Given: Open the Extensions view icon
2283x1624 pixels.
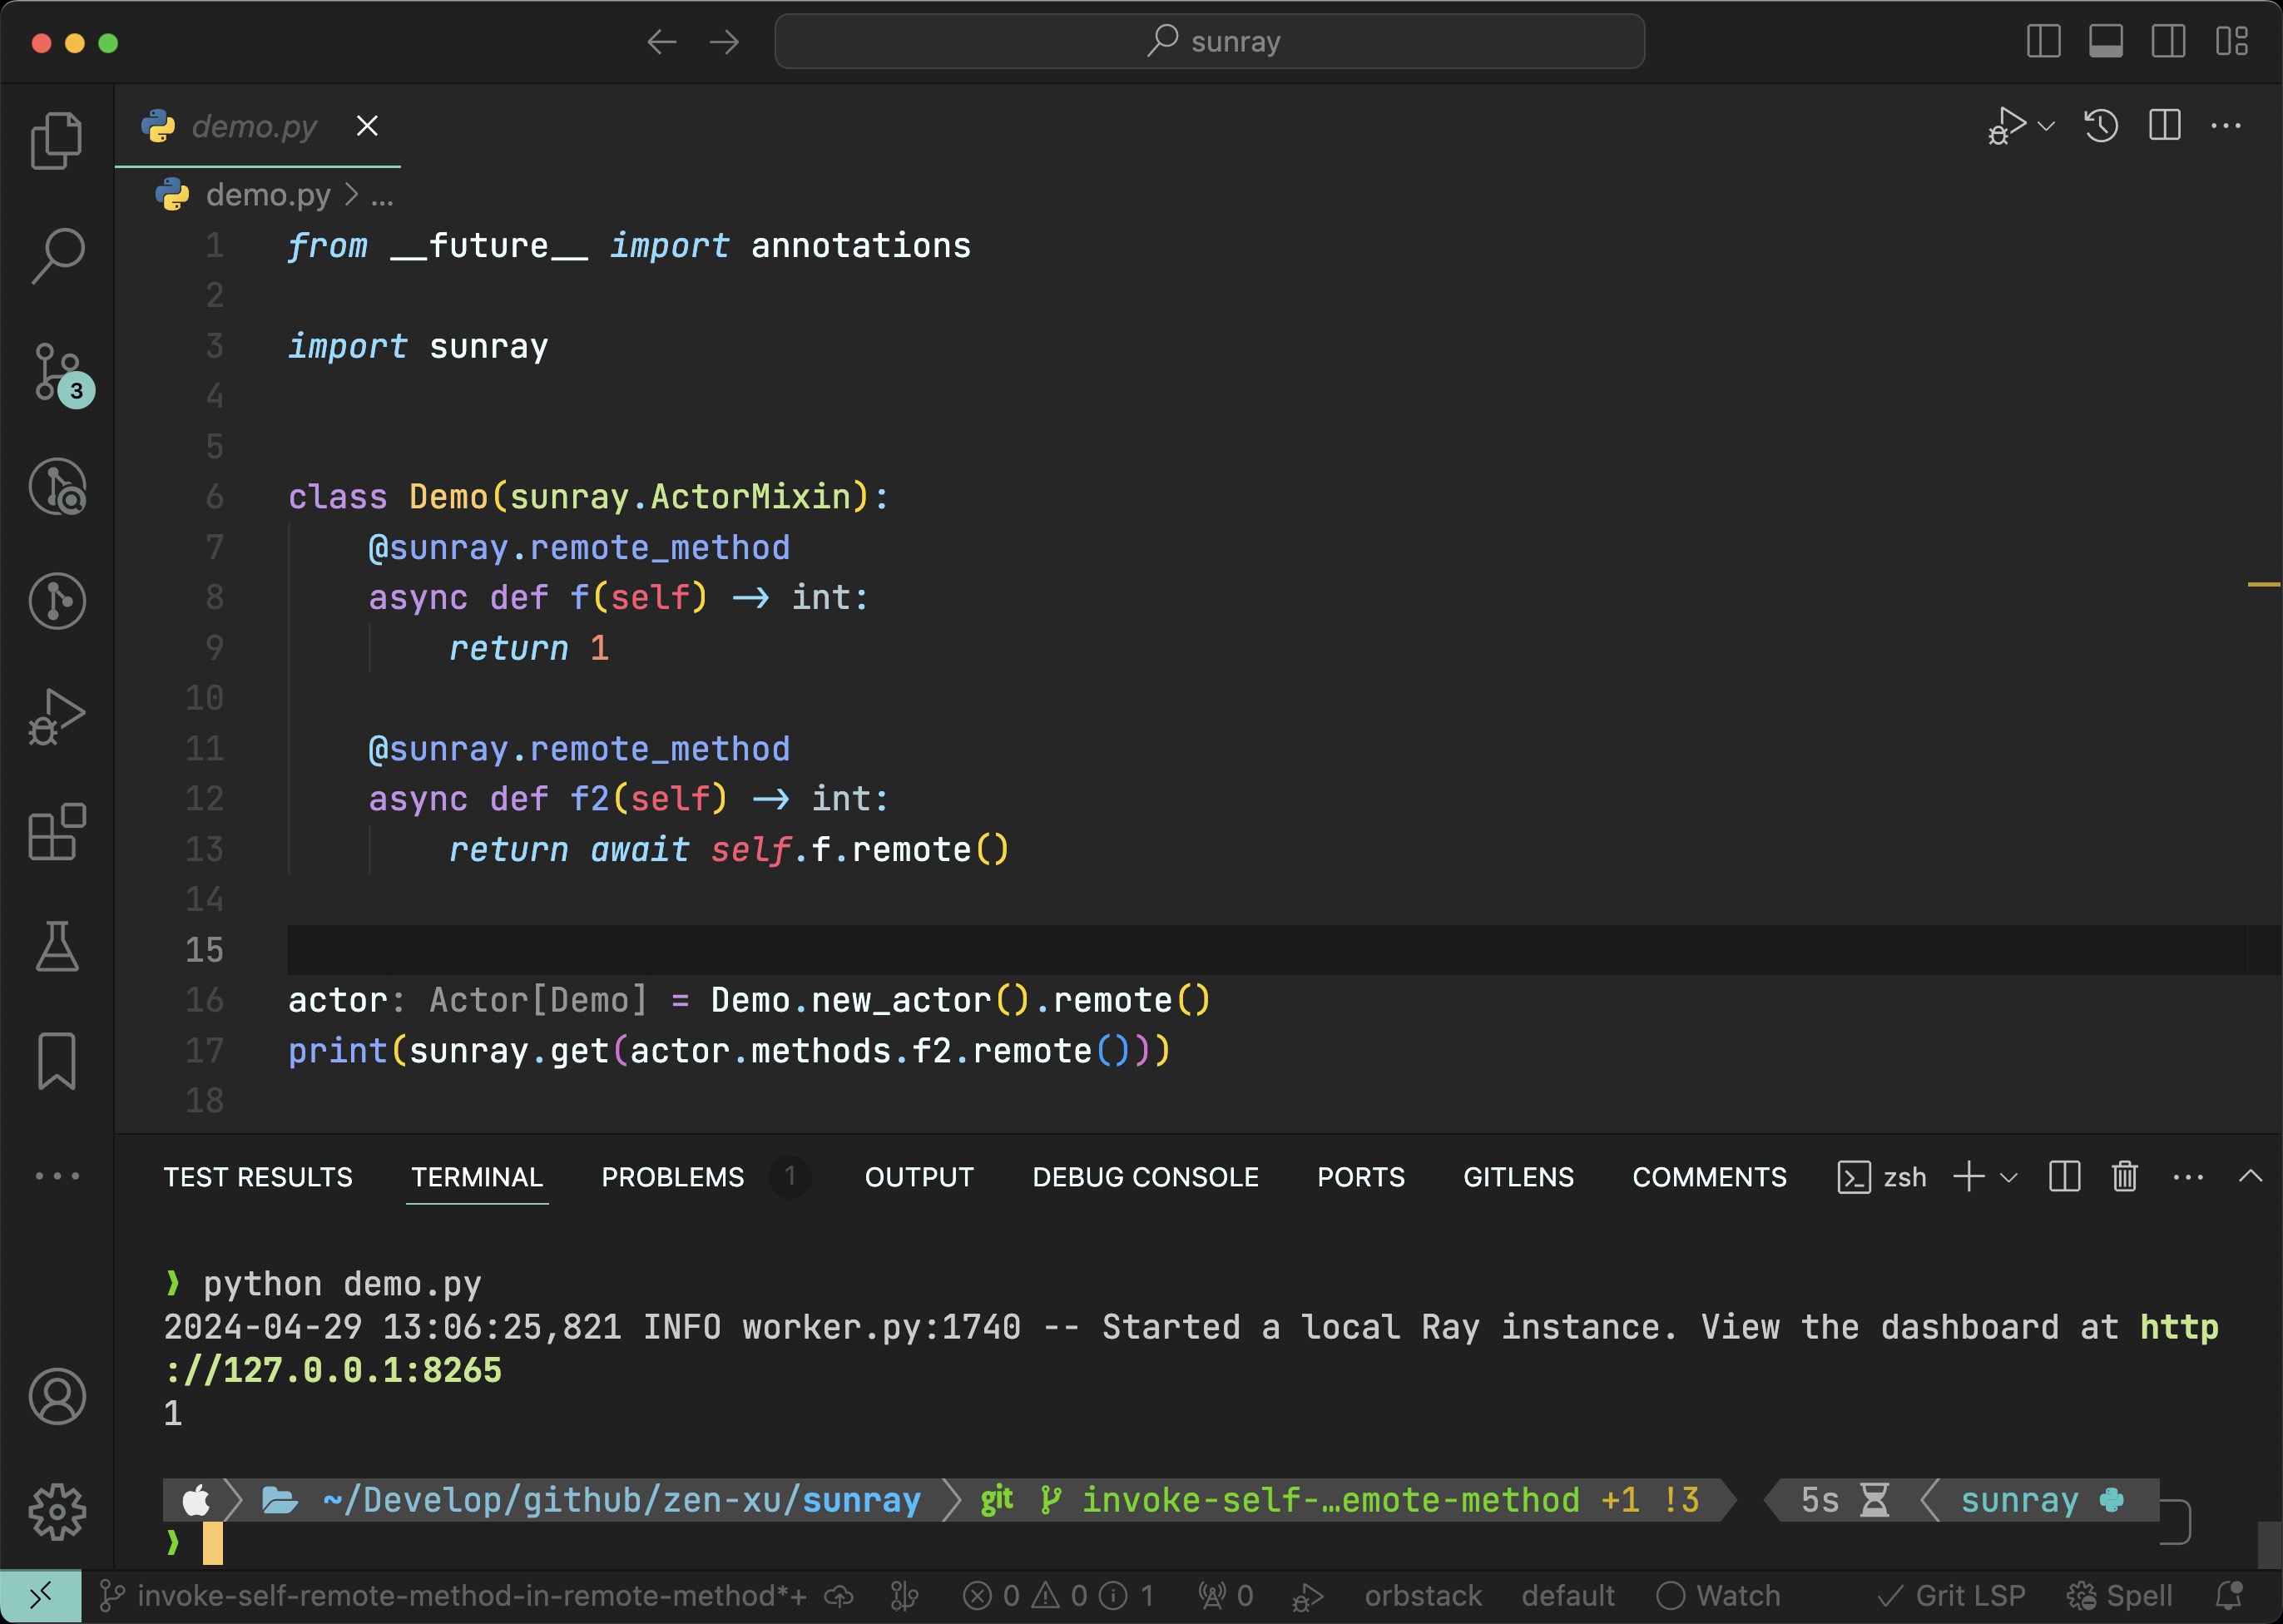Looking at the screenshot, I should tap(57, 832).
